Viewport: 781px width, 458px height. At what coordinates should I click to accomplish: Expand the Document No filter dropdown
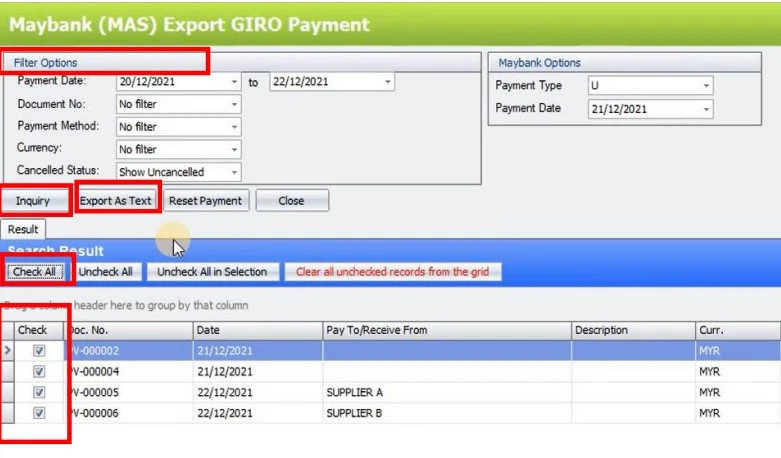click(x=234, y=104)
